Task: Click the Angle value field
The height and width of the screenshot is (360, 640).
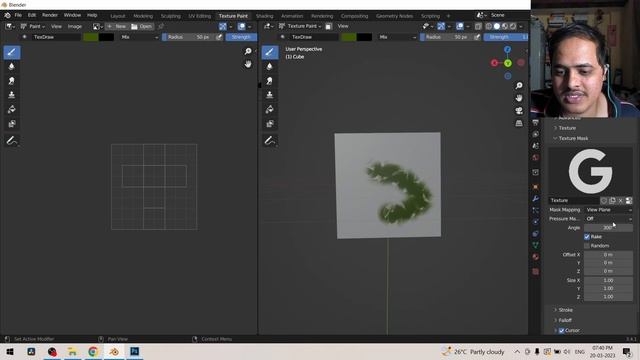Action: [608, 228]
